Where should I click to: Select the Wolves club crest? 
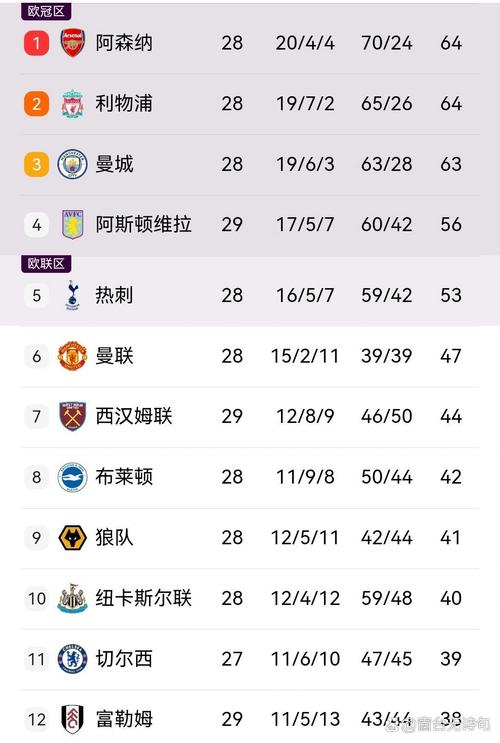click(73, 537)
